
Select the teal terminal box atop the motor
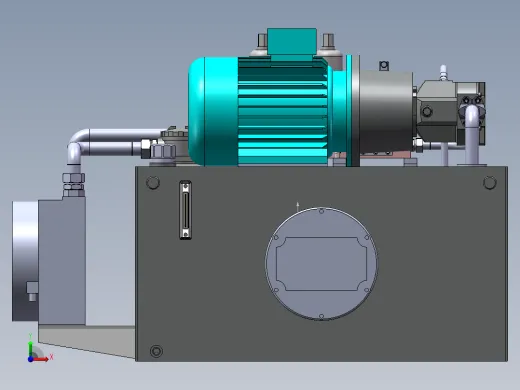292,41
